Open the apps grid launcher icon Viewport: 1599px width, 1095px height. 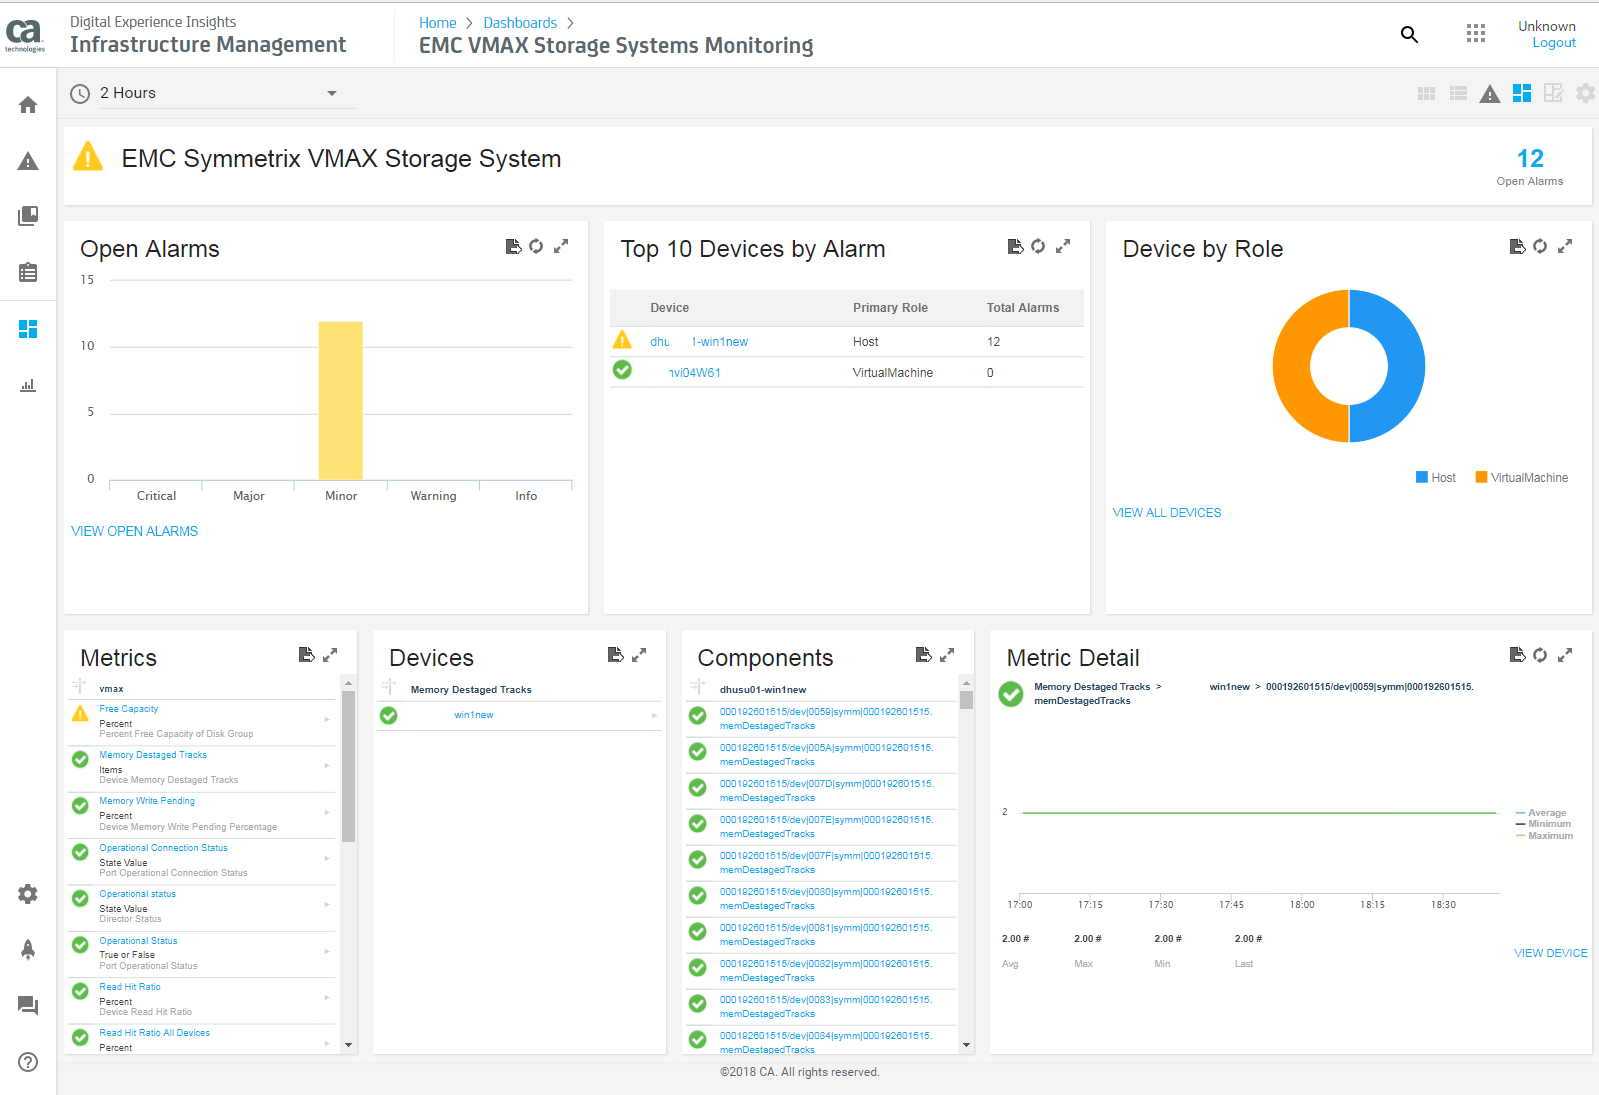(1476, 34)
